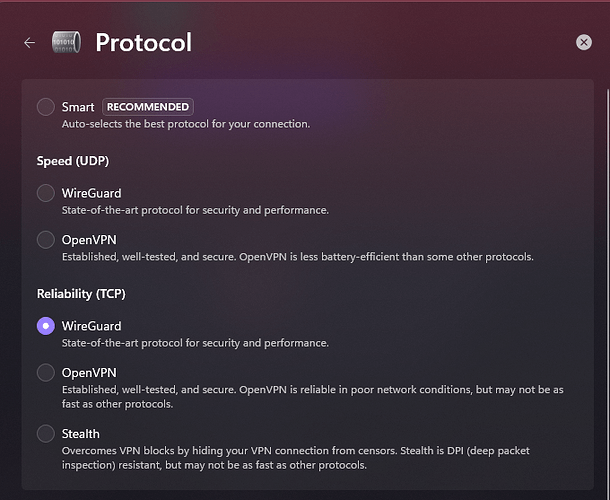Click the UDP OpenVPN battery-efficient description
The image size is (610, 500).
pos(298,257)
